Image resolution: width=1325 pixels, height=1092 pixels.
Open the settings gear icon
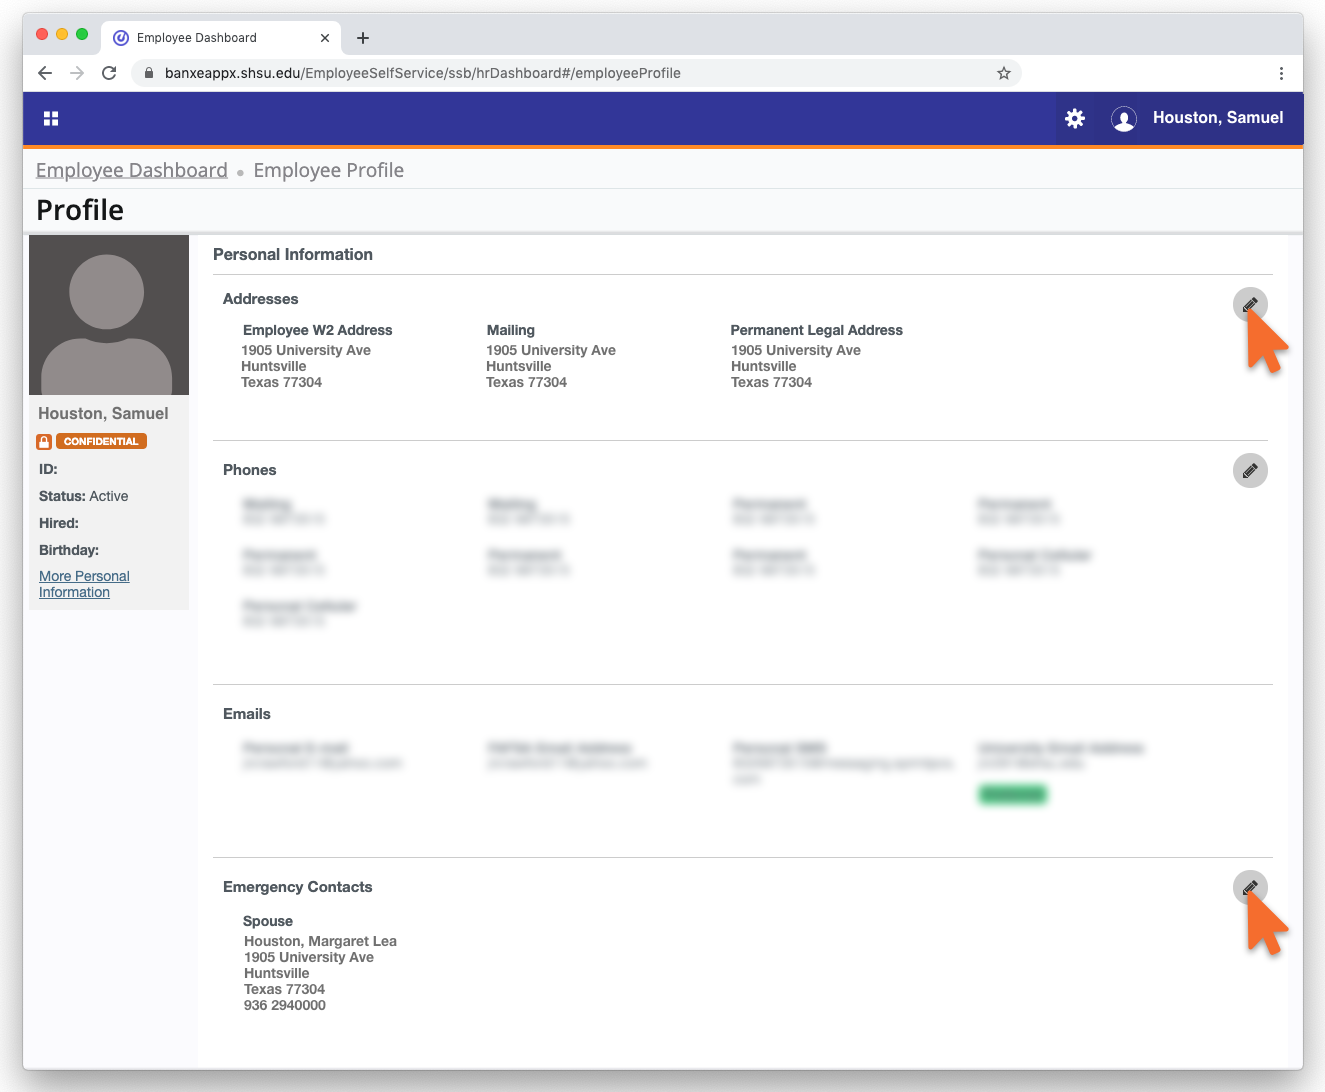(1075, 118)
